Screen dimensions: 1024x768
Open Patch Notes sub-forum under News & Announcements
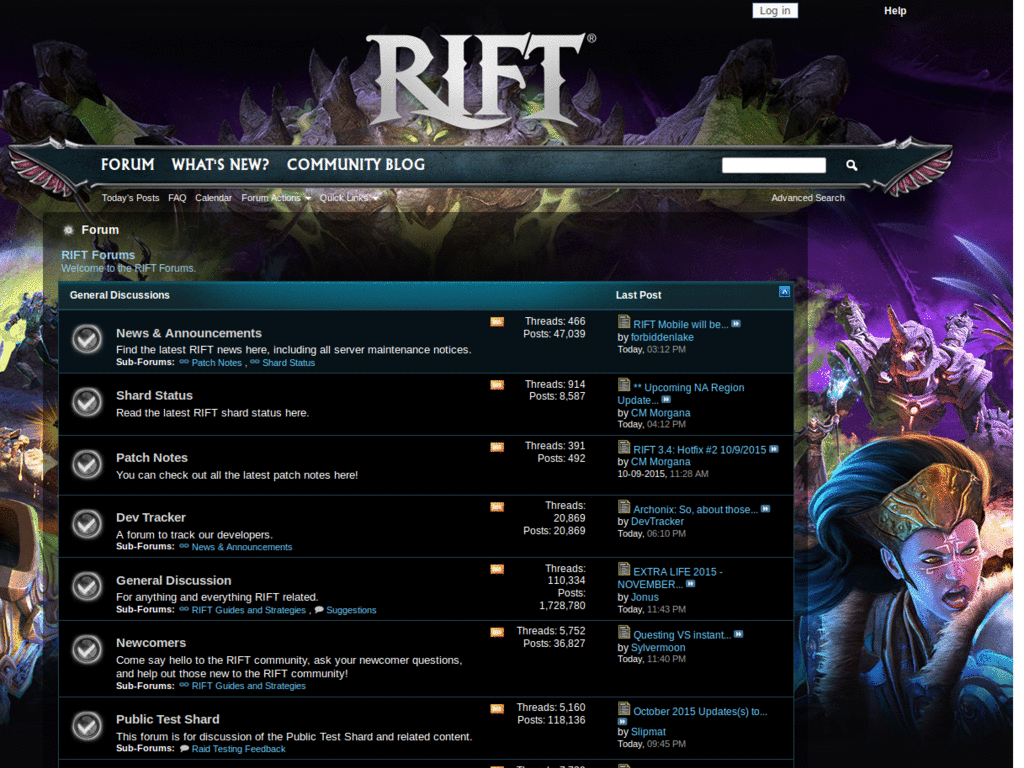(217, 362)
